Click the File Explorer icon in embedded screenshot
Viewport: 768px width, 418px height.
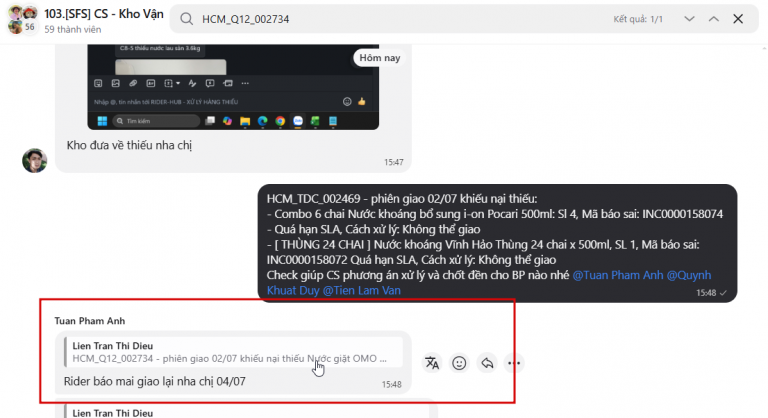(x=245, y=121)
